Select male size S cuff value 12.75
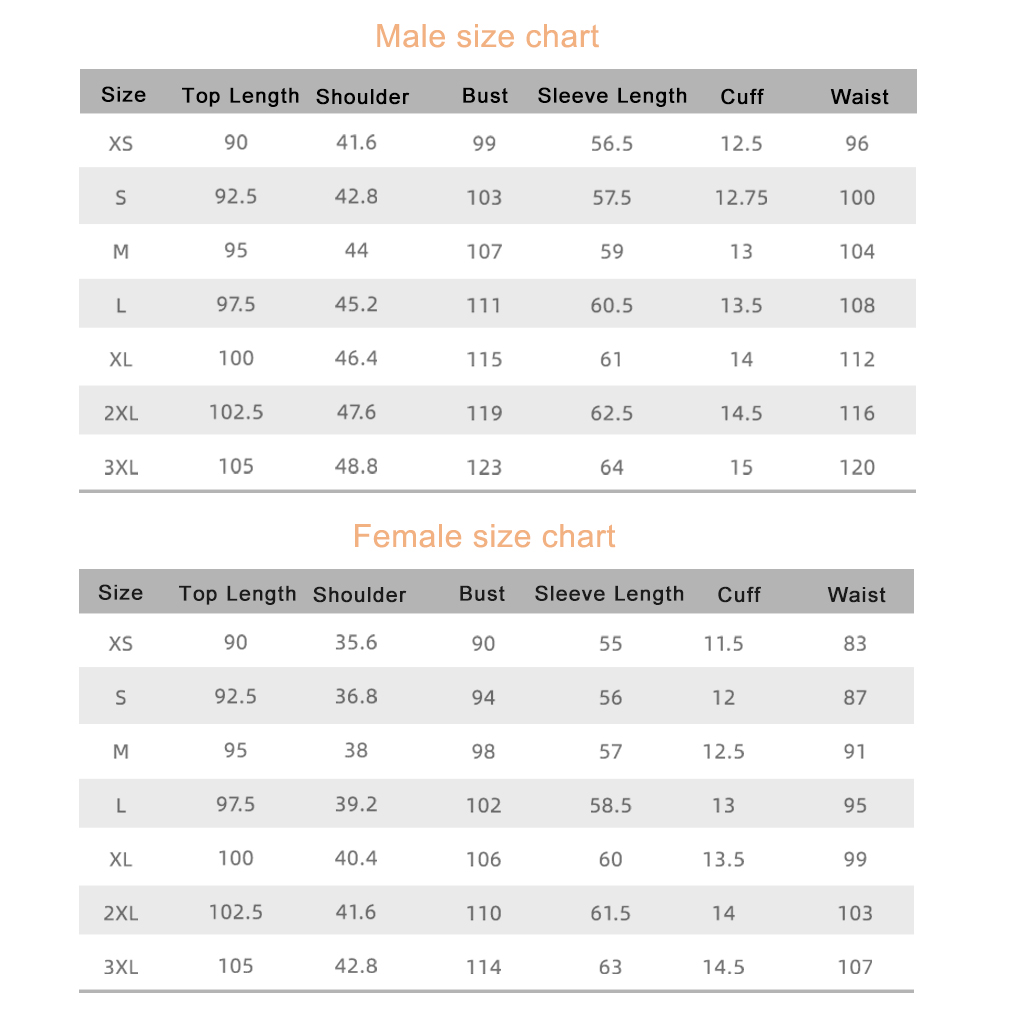The height and width of the screenshot is (1010, 1010). (741, 197)
